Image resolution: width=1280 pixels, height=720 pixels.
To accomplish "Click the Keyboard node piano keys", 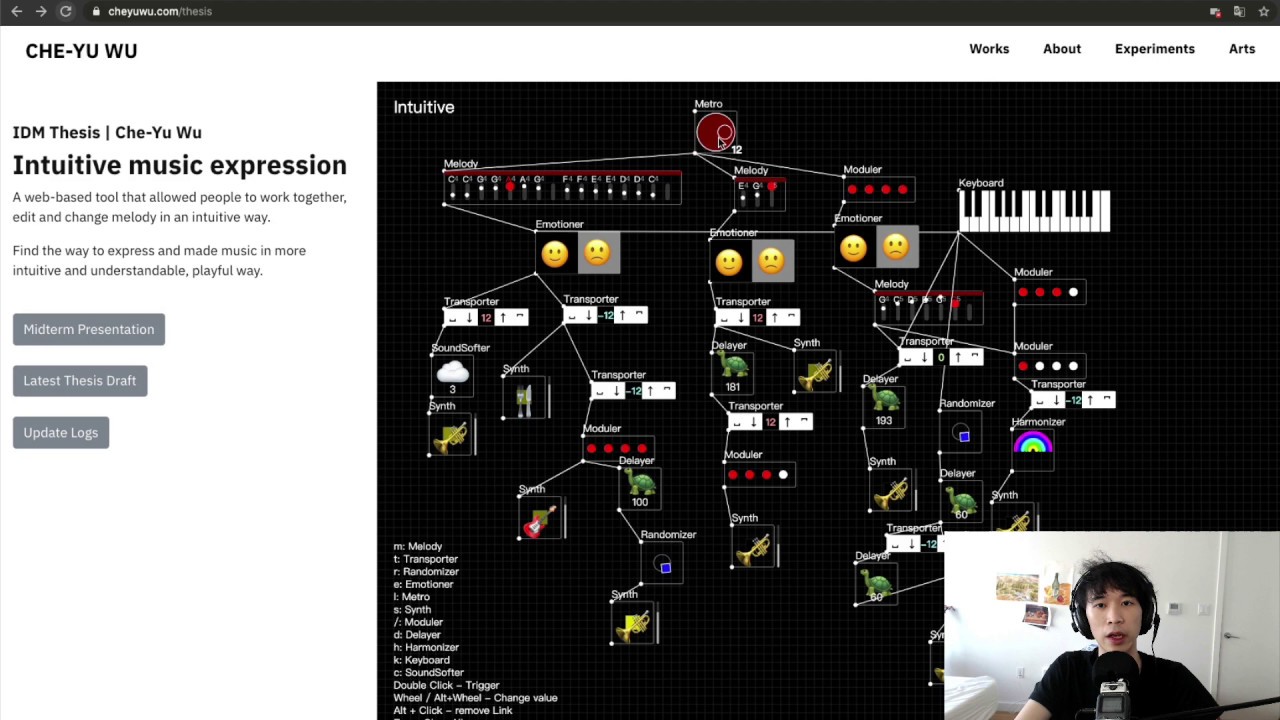I will 1034,211.
